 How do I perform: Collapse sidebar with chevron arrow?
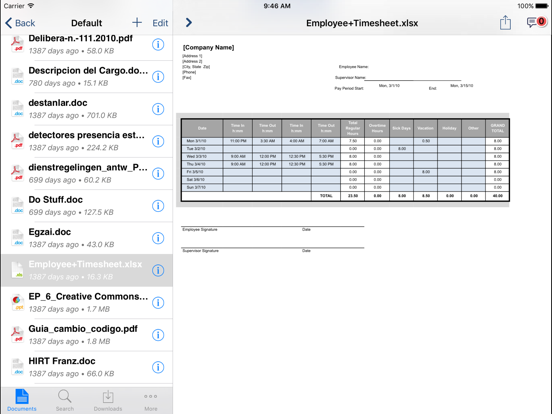point(189,23)
